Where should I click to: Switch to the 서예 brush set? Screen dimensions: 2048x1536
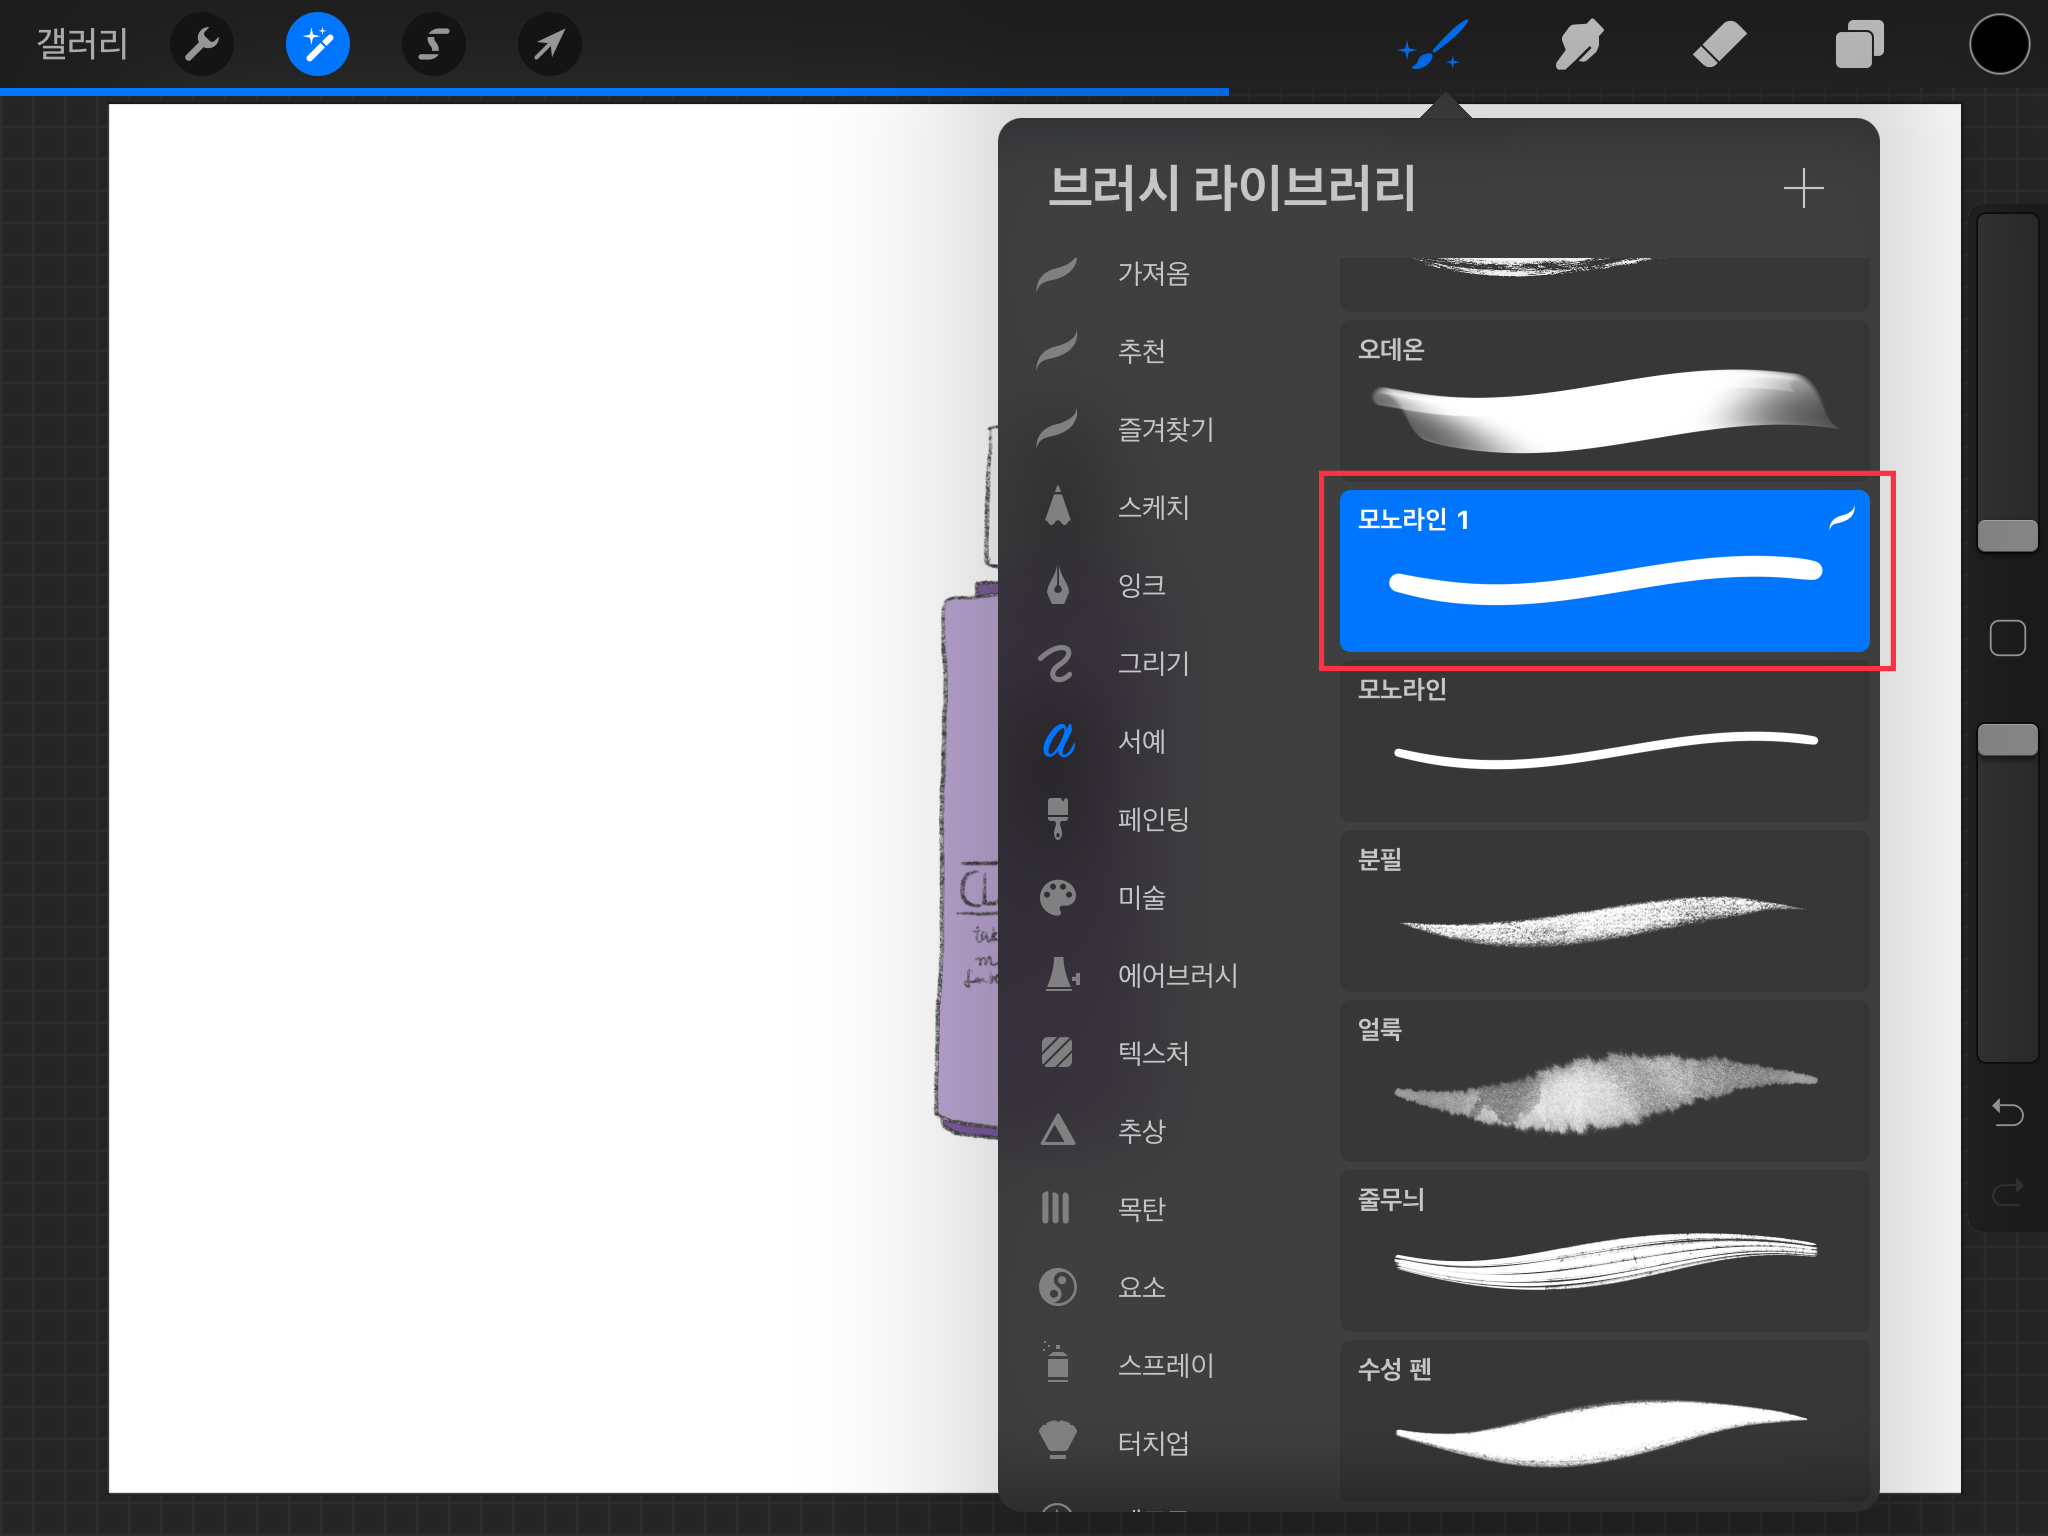pos(1141,741)
